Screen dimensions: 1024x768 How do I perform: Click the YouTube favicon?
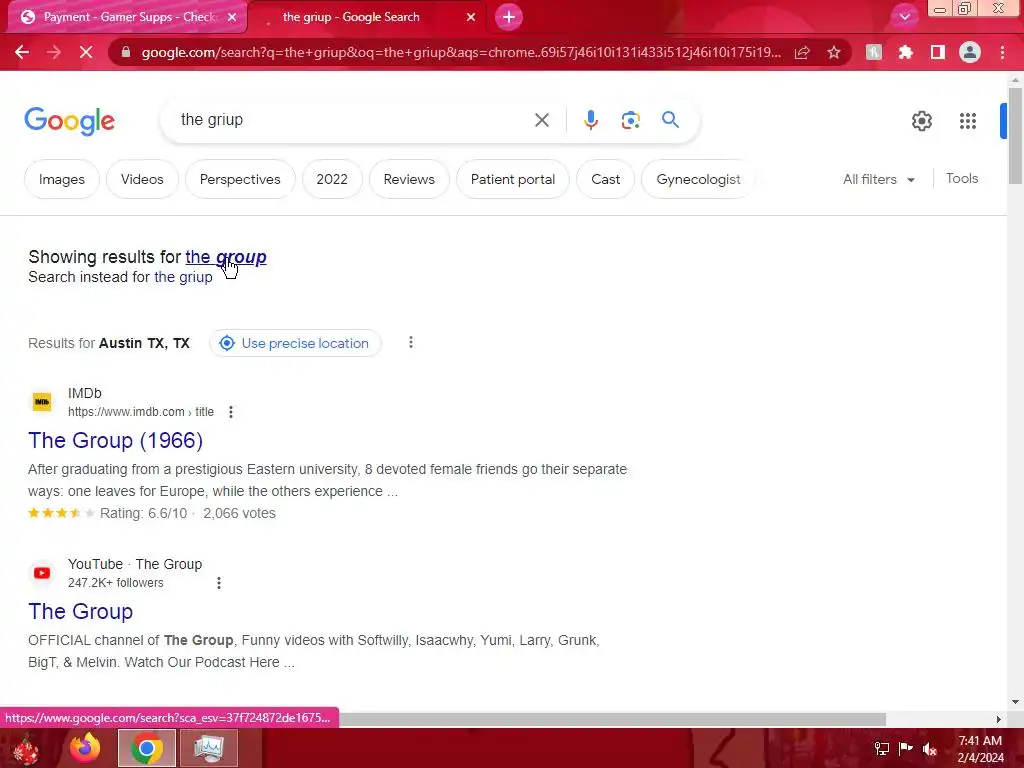click(x=42, y=573)
